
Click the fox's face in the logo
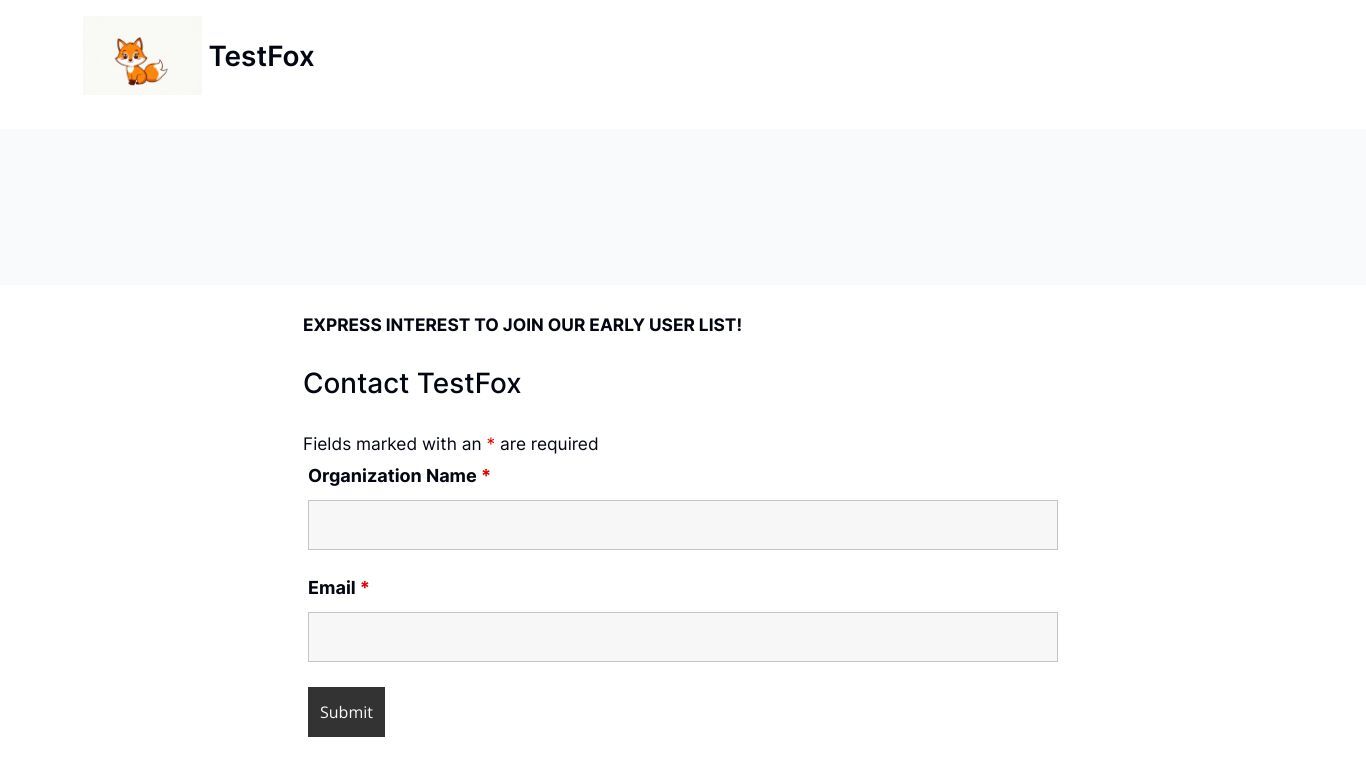coord(129,52)
